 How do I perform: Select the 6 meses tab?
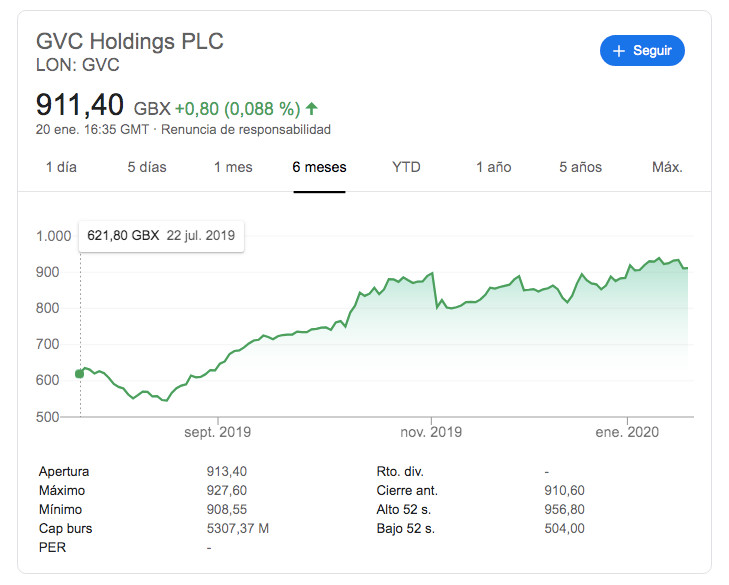click(x=319, y=167)
